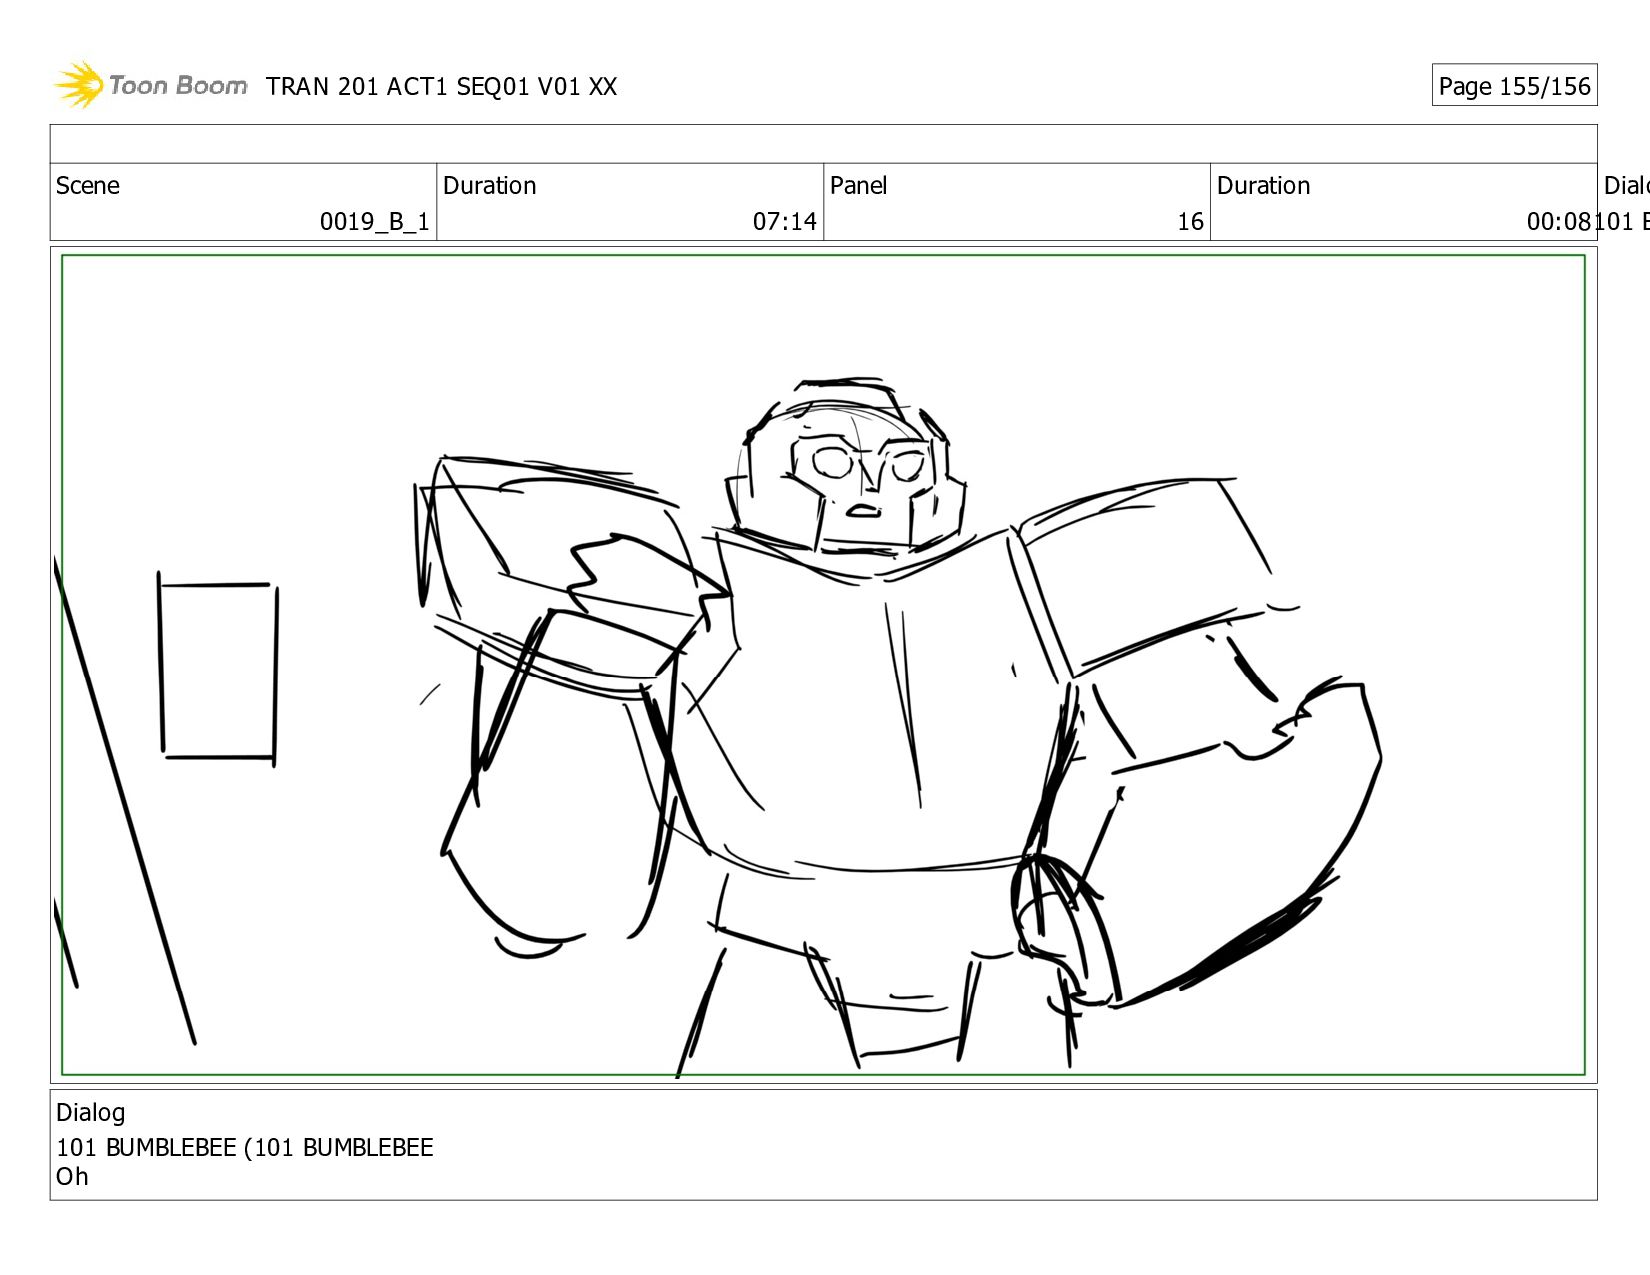Select the dialog text 'Oh'

72,1177
